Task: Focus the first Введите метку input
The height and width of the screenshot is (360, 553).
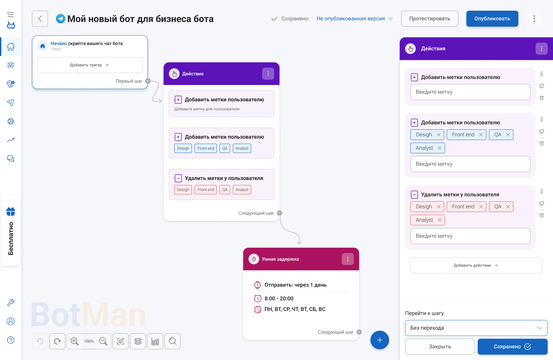Action: (470, 92)
